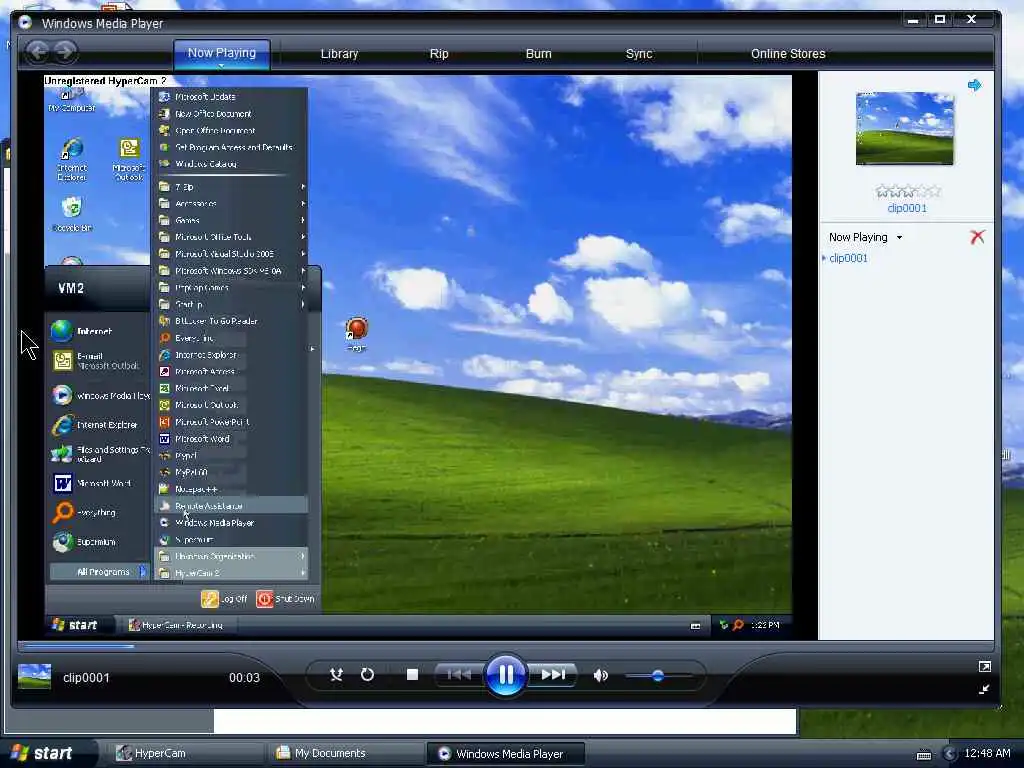The width and height of the screenshot is (1024, 768).
Task: Open the Burn tab
Action: [x=539, y=54]
